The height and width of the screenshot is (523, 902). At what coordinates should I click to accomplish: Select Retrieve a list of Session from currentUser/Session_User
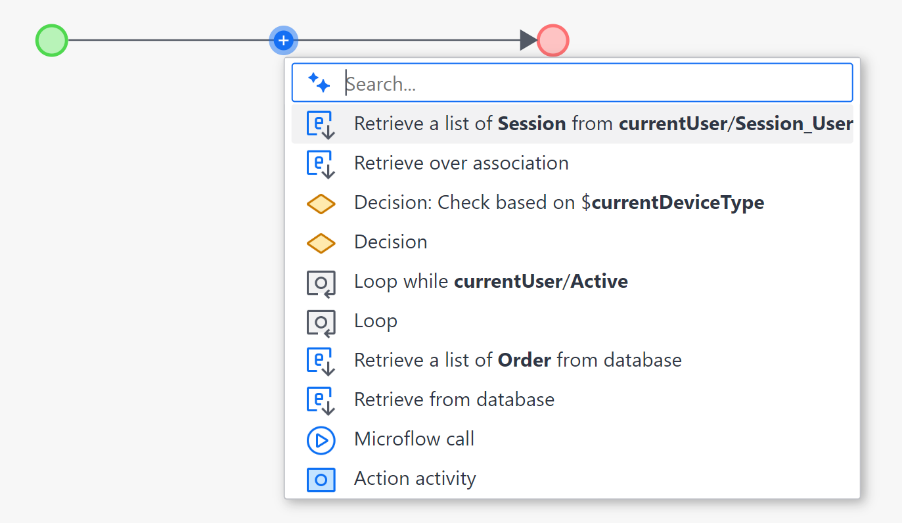coord(572,124)
